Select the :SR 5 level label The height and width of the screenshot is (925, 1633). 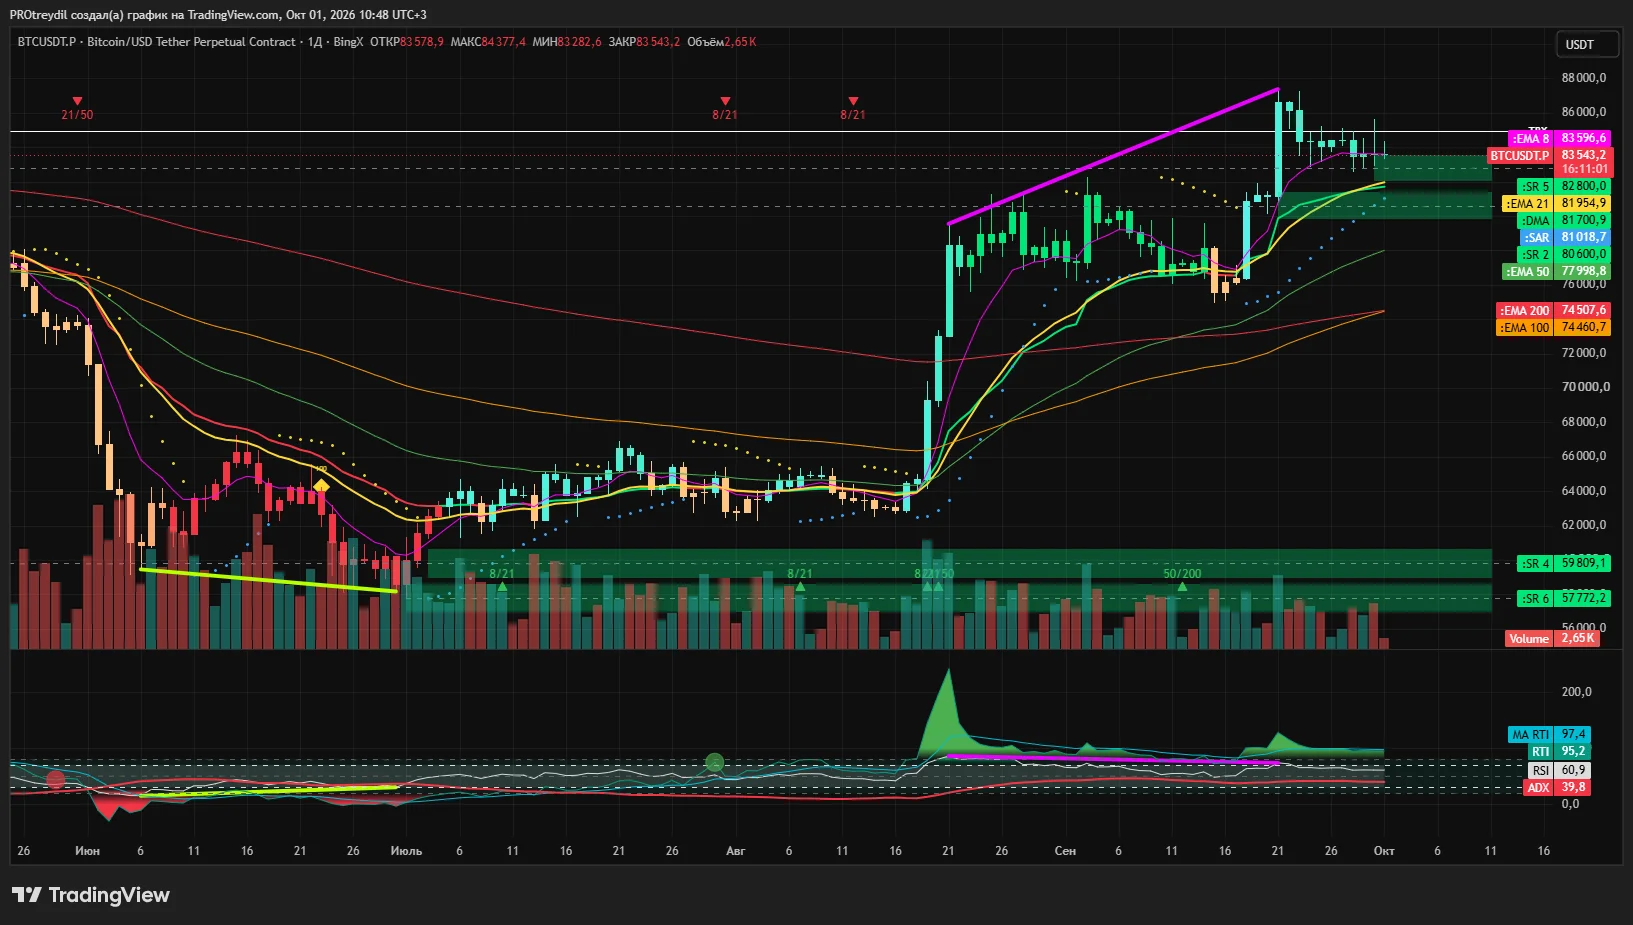(1564, 186)
